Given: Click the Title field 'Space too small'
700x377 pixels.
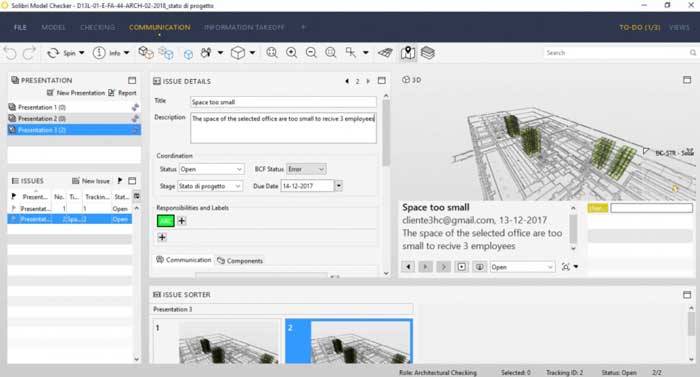Looking at the screenshot, I should 283,102.
